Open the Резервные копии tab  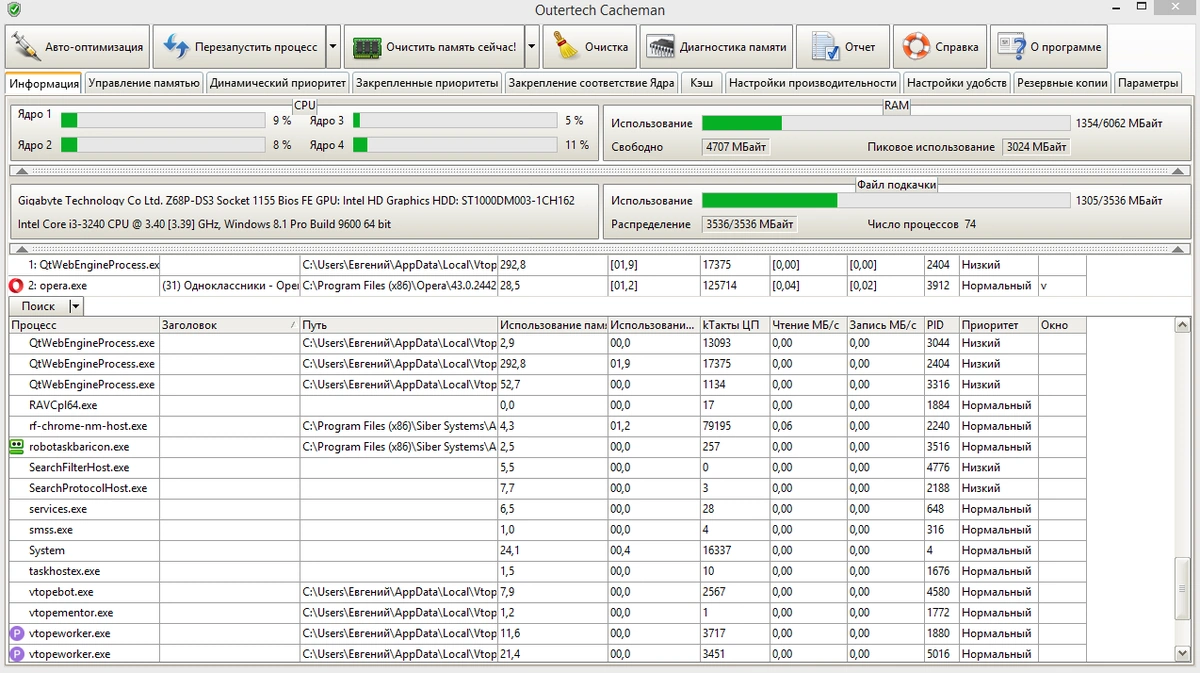click(x=1062, y=83)
